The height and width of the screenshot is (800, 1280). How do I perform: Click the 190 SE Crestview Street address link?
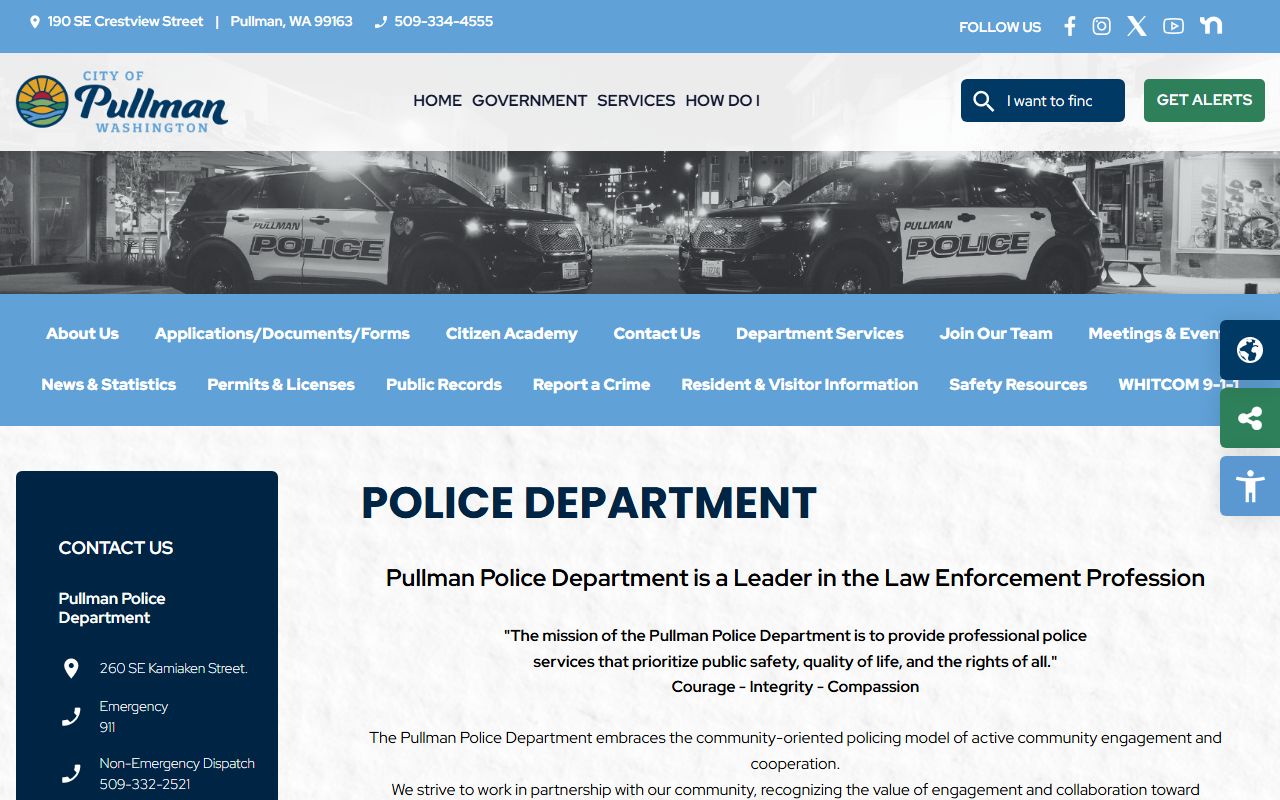coord(125,21)
